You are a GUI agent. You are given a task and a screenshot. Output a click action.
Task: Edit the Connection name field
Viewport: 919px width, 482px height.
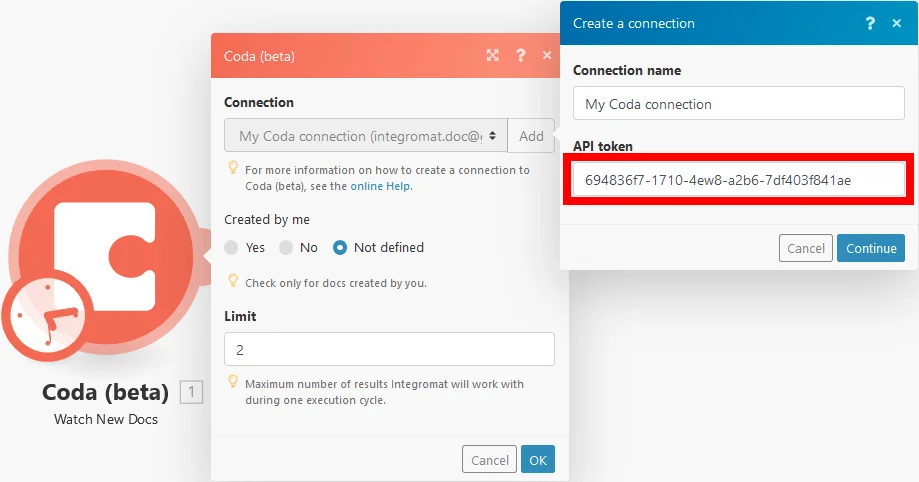point(738,104)
